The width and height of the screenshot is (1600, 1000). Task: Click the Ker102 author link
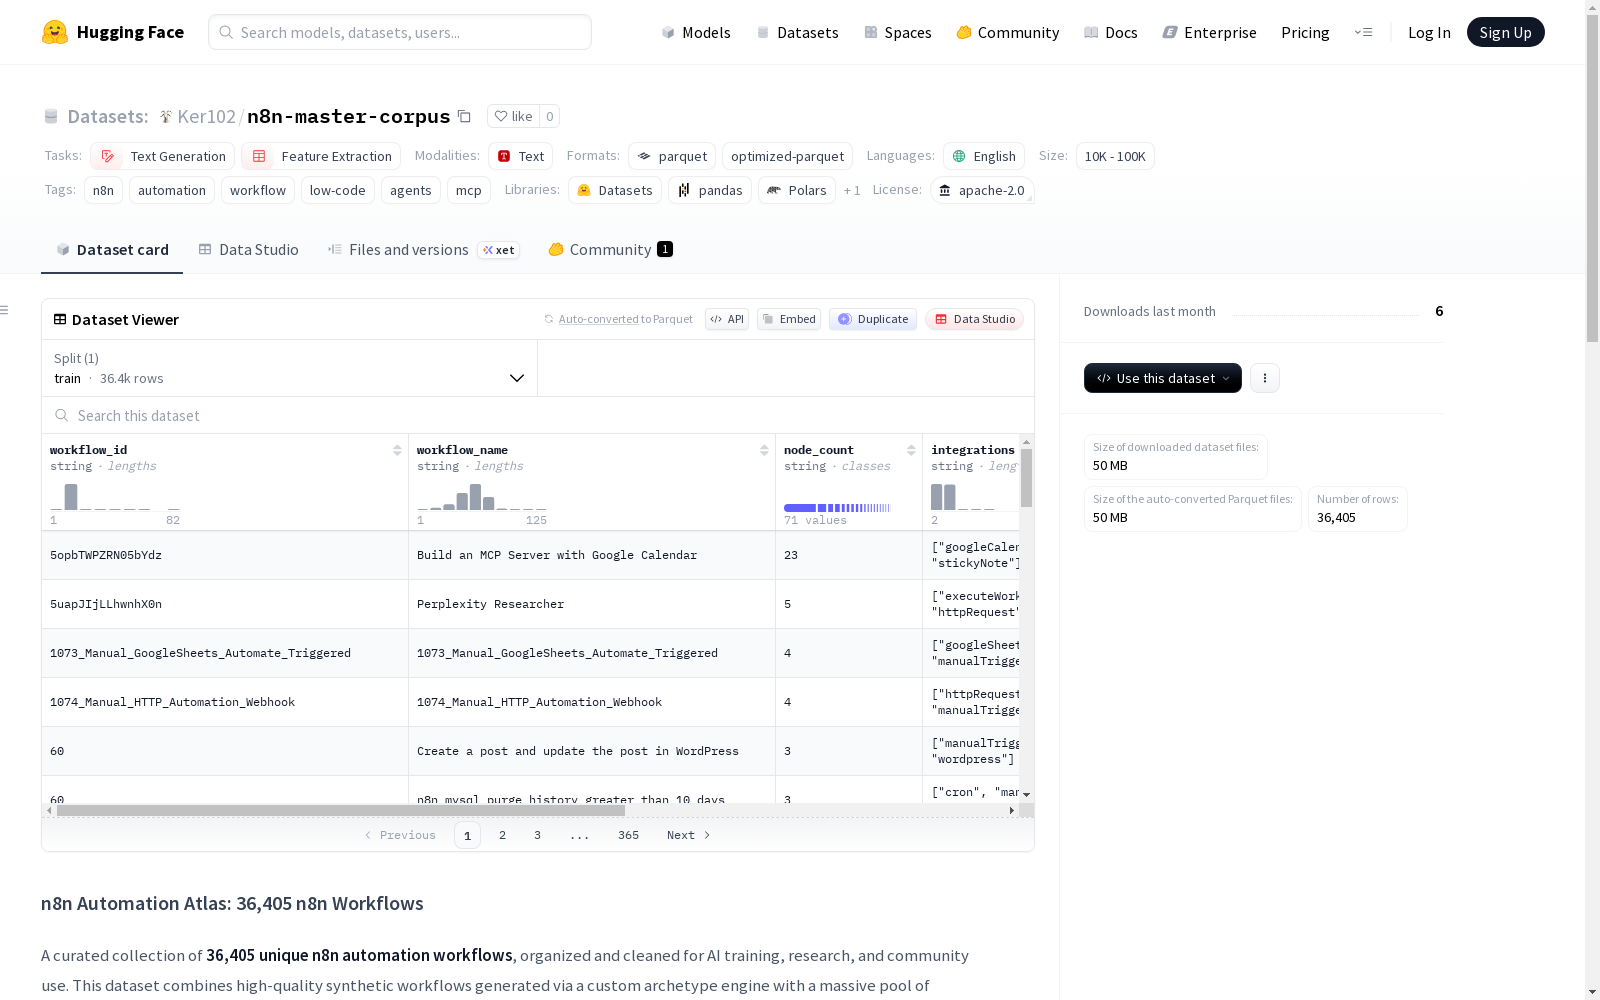coord(206,116)
